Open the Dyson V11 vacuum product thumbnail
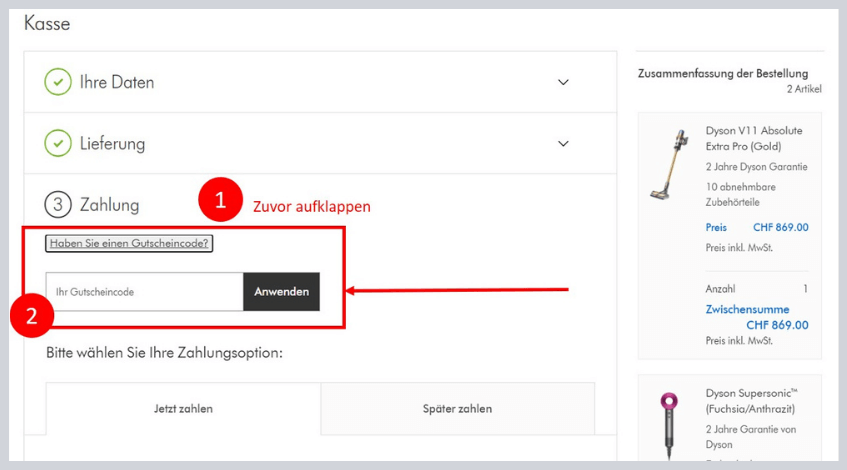This screenshot has width=847, height=470. click(x=670, y=164)
